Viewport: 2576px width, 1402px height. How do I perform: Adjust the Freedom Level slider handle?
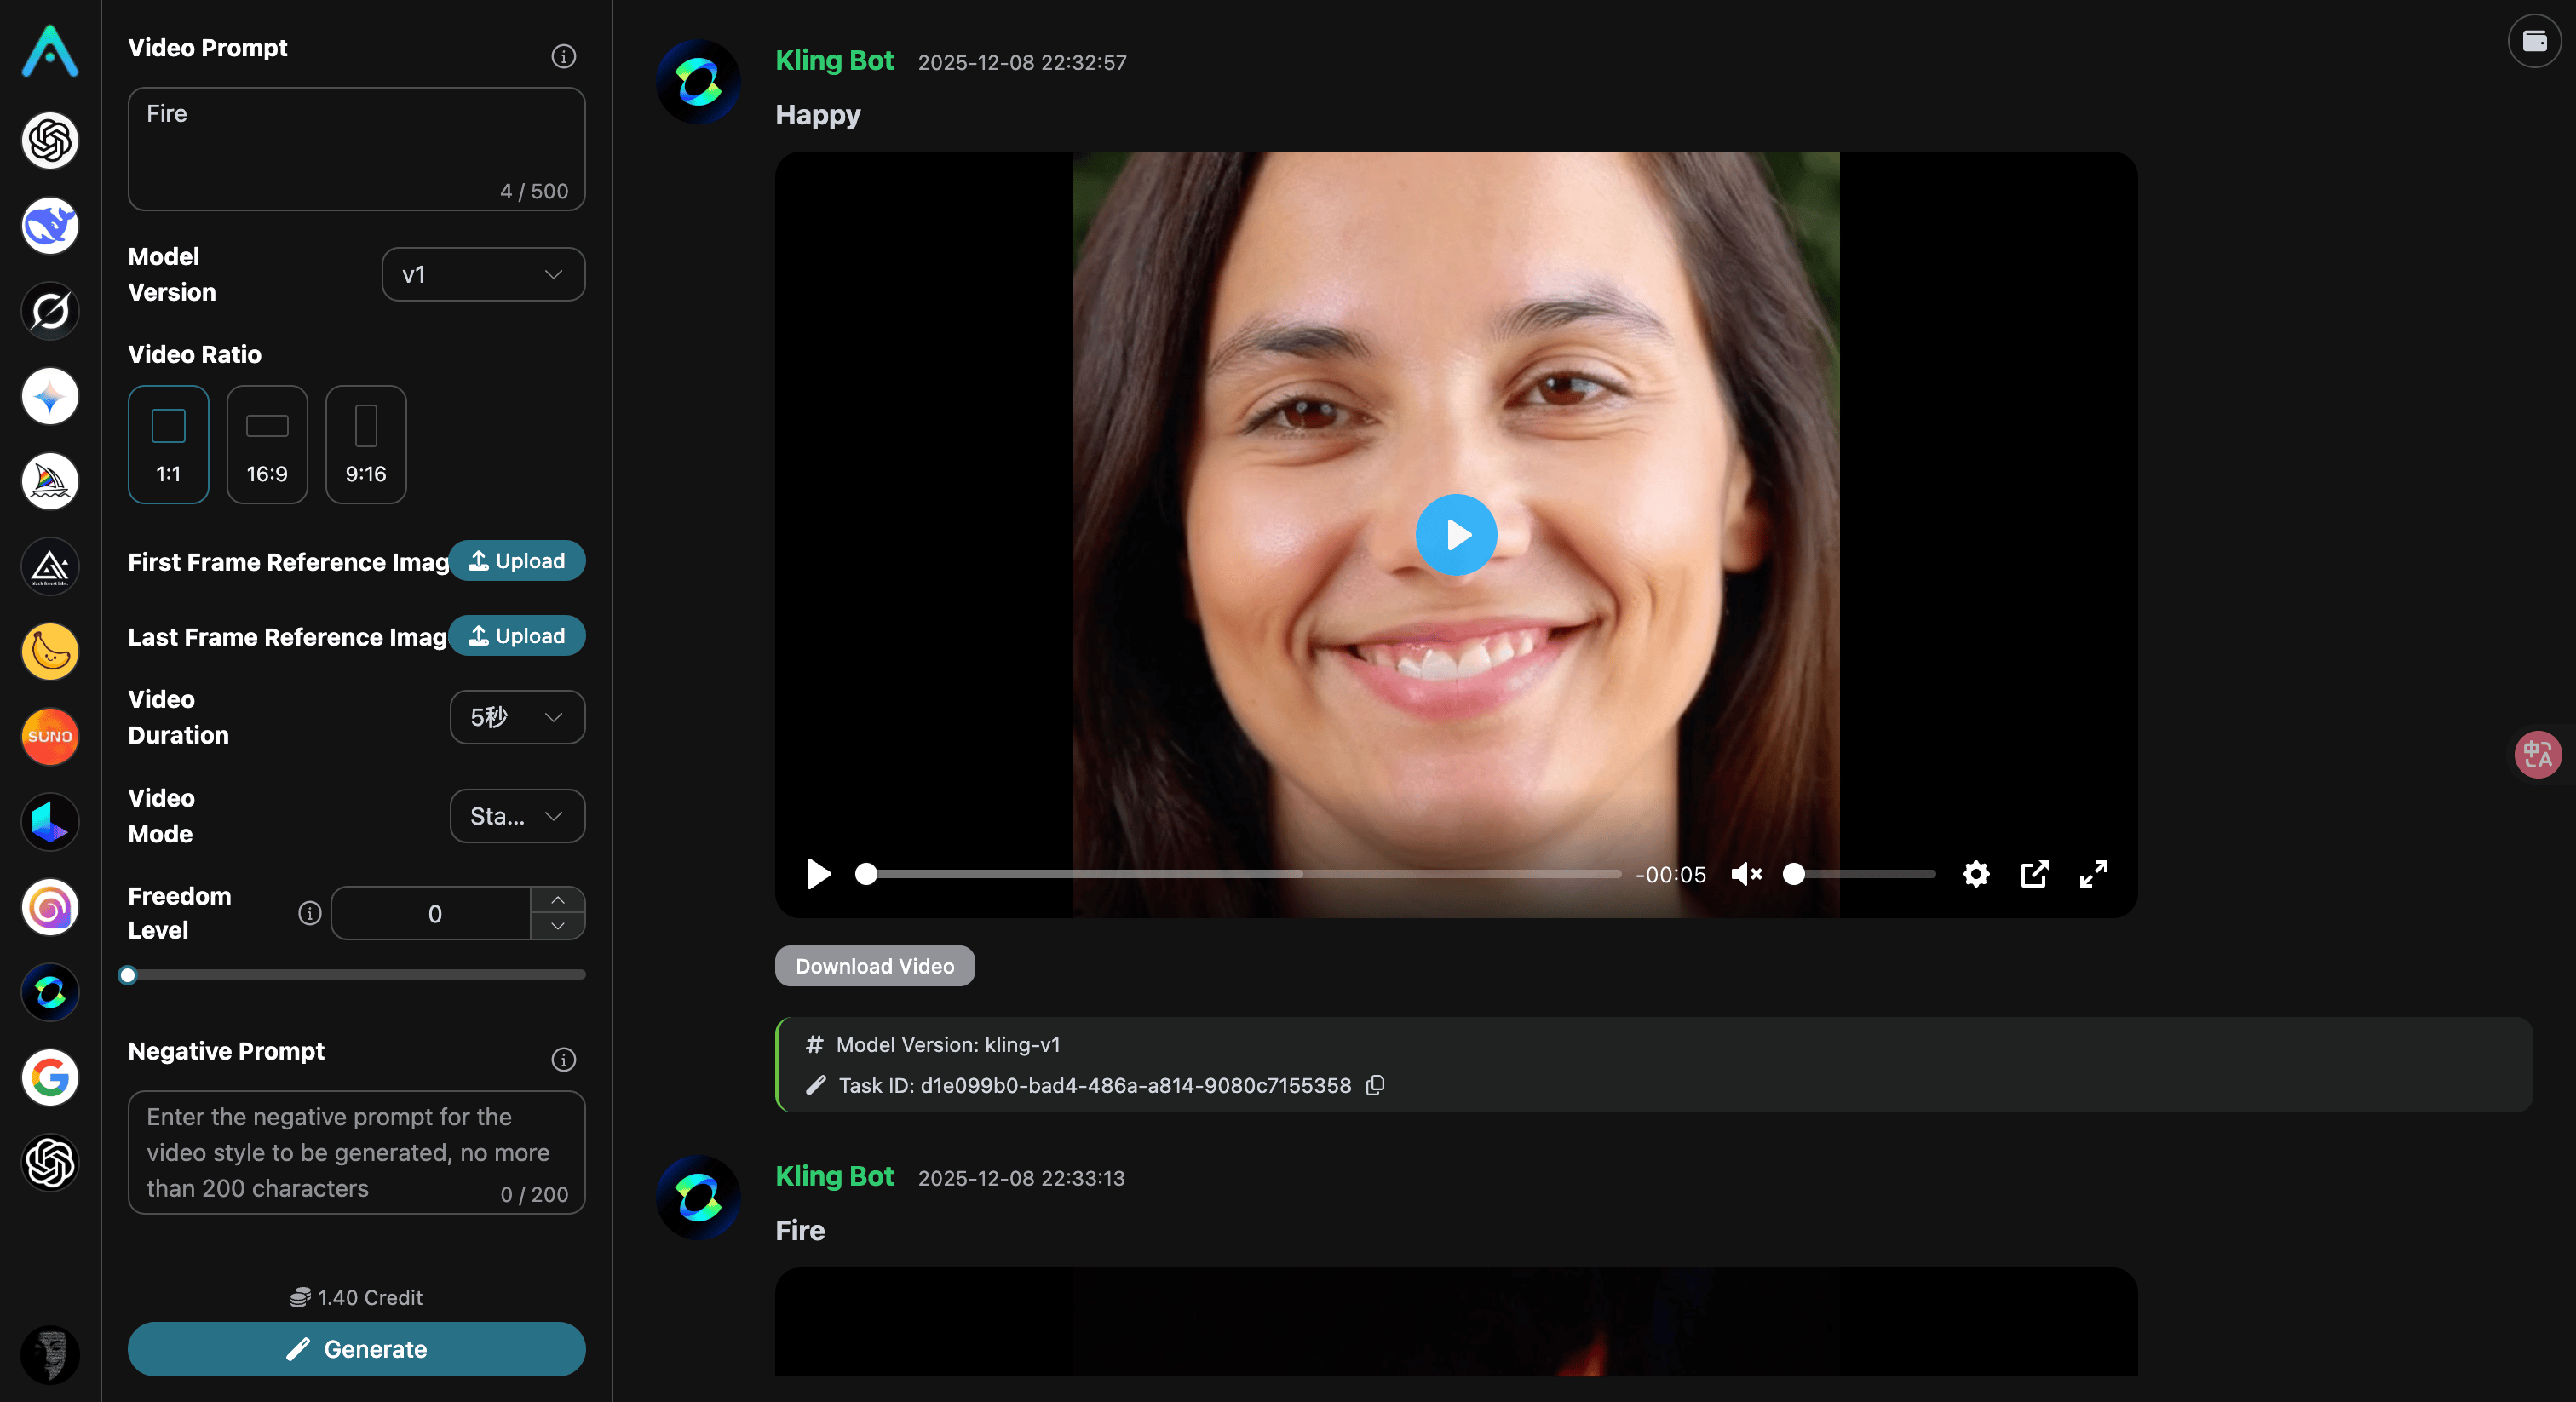click(x=128, y=975)
